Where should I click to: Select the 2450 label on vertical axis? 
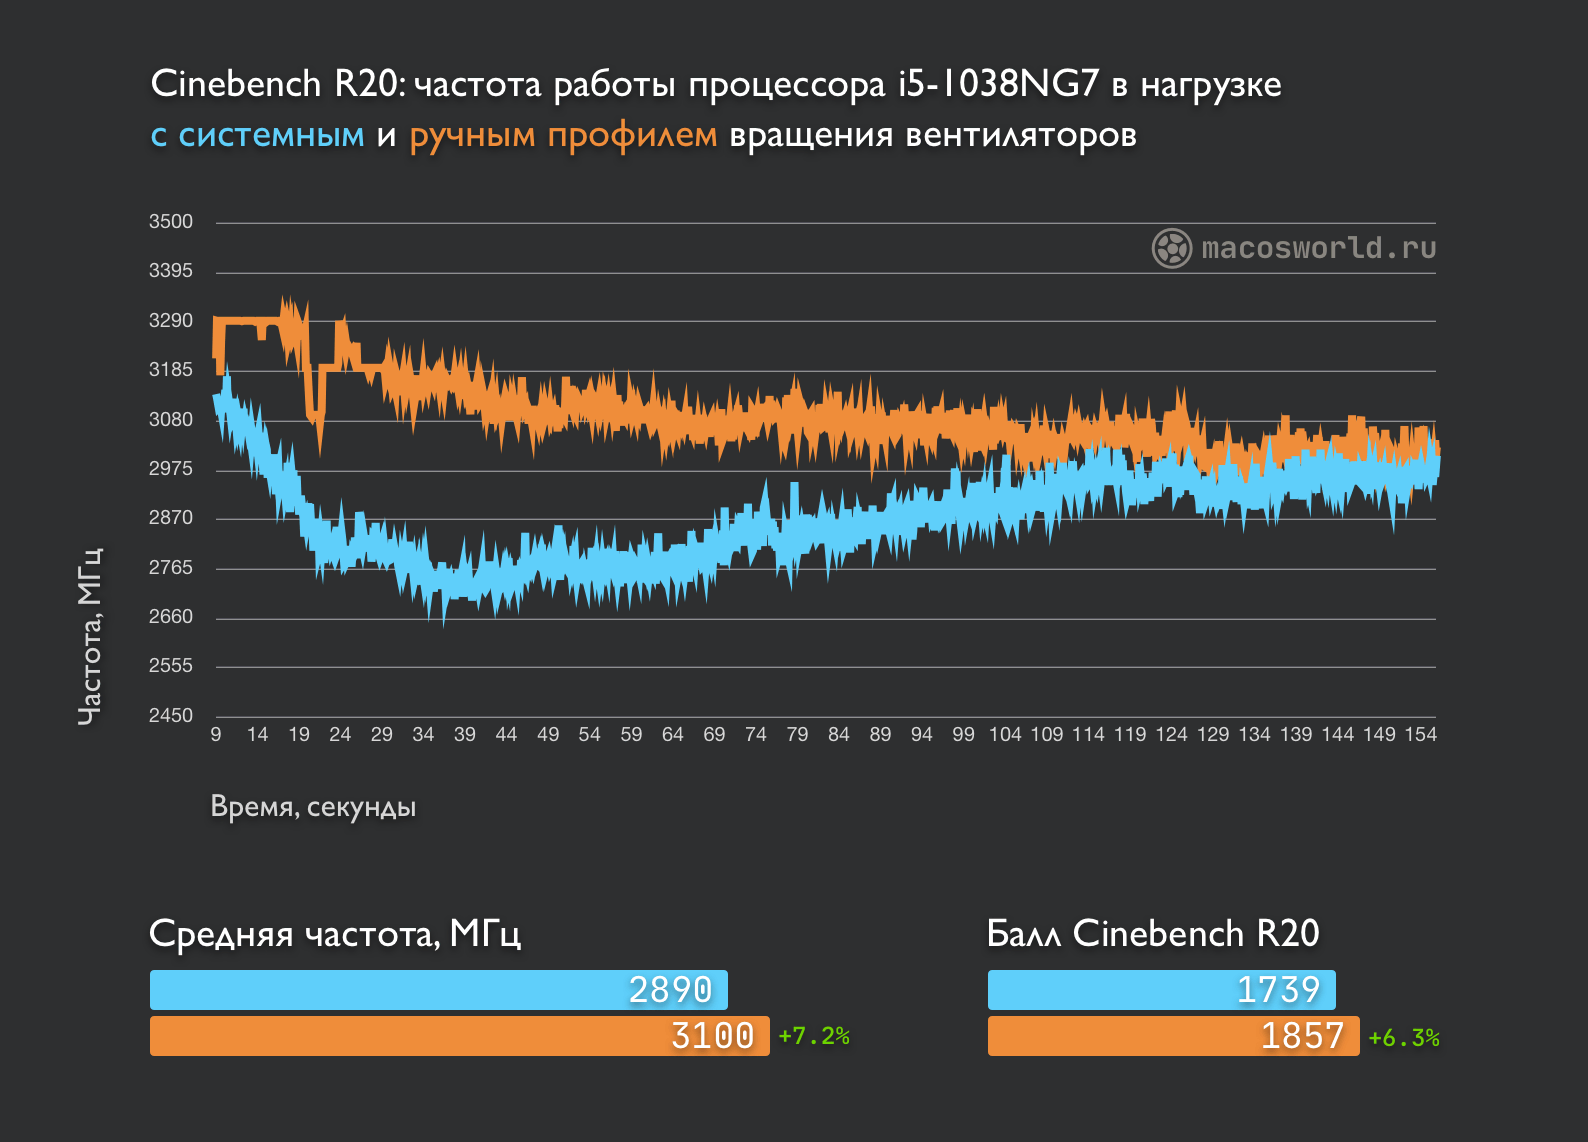point(171,716)
